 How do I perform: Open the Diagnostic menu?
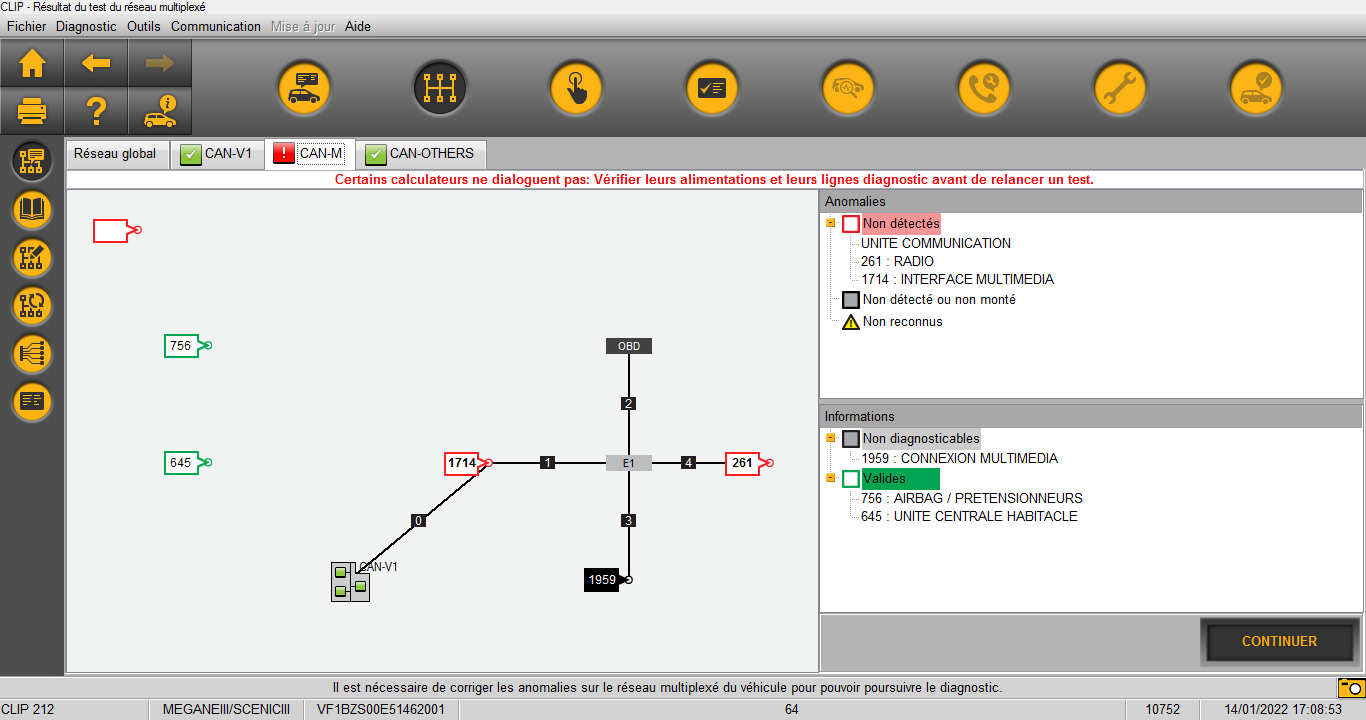tap(86, 27)
